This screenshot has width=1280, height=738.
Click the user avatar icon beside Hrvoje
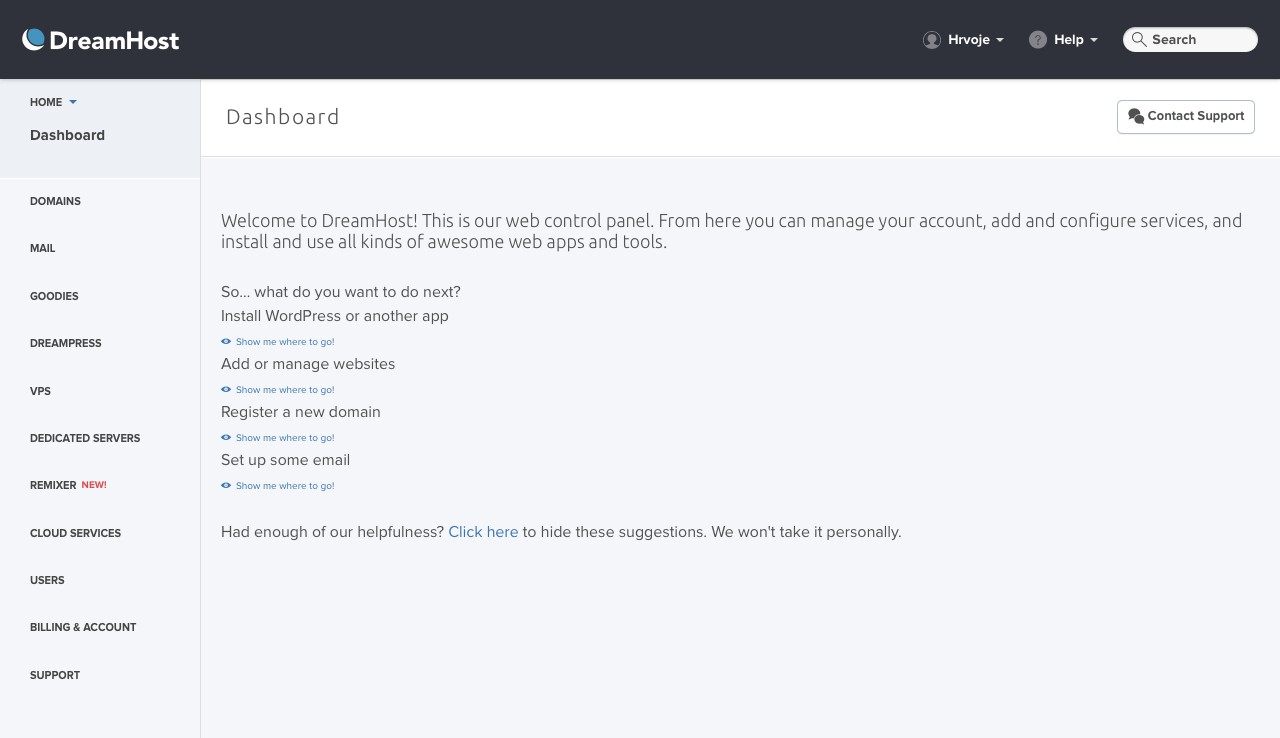tap(932, 40)
